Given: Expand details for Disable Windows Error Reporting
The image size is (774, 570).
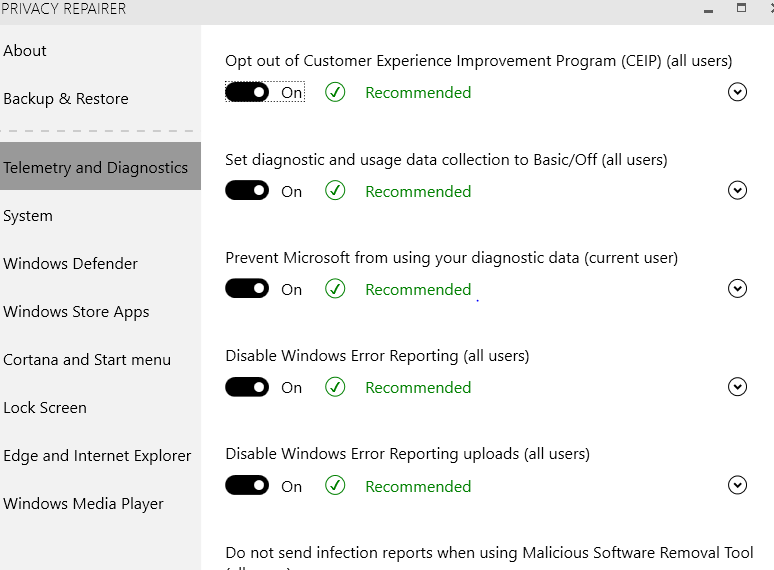Looking at the screenshot, I should tap(737, 386).
